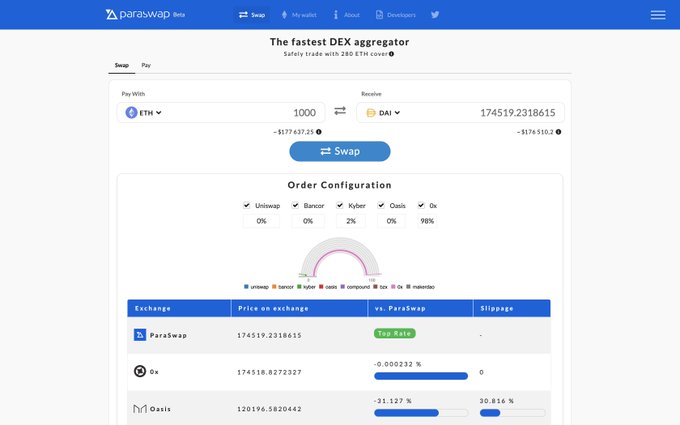Toggle the 0x legend swatch

pyautogui.click(x=393, y=287)
